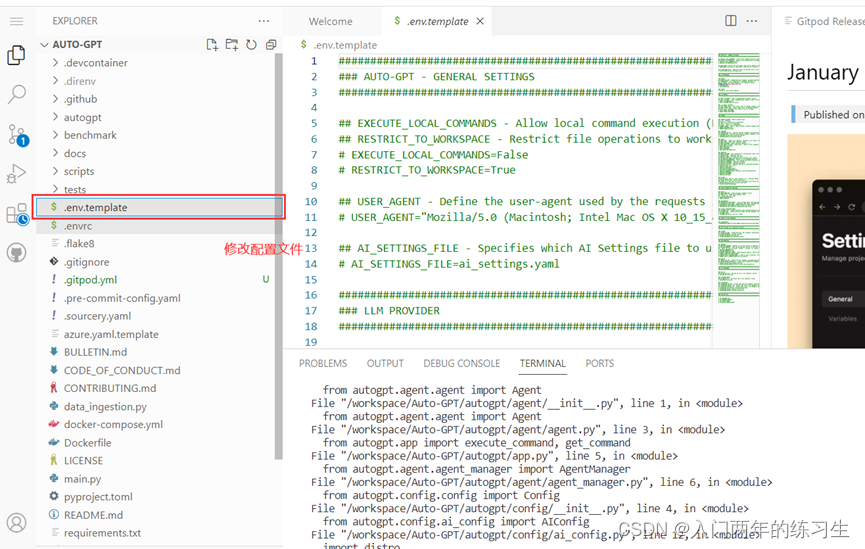Click Gitpod settings thumbnail image
This screenshot has height=549, width=865.
point(826,241)
